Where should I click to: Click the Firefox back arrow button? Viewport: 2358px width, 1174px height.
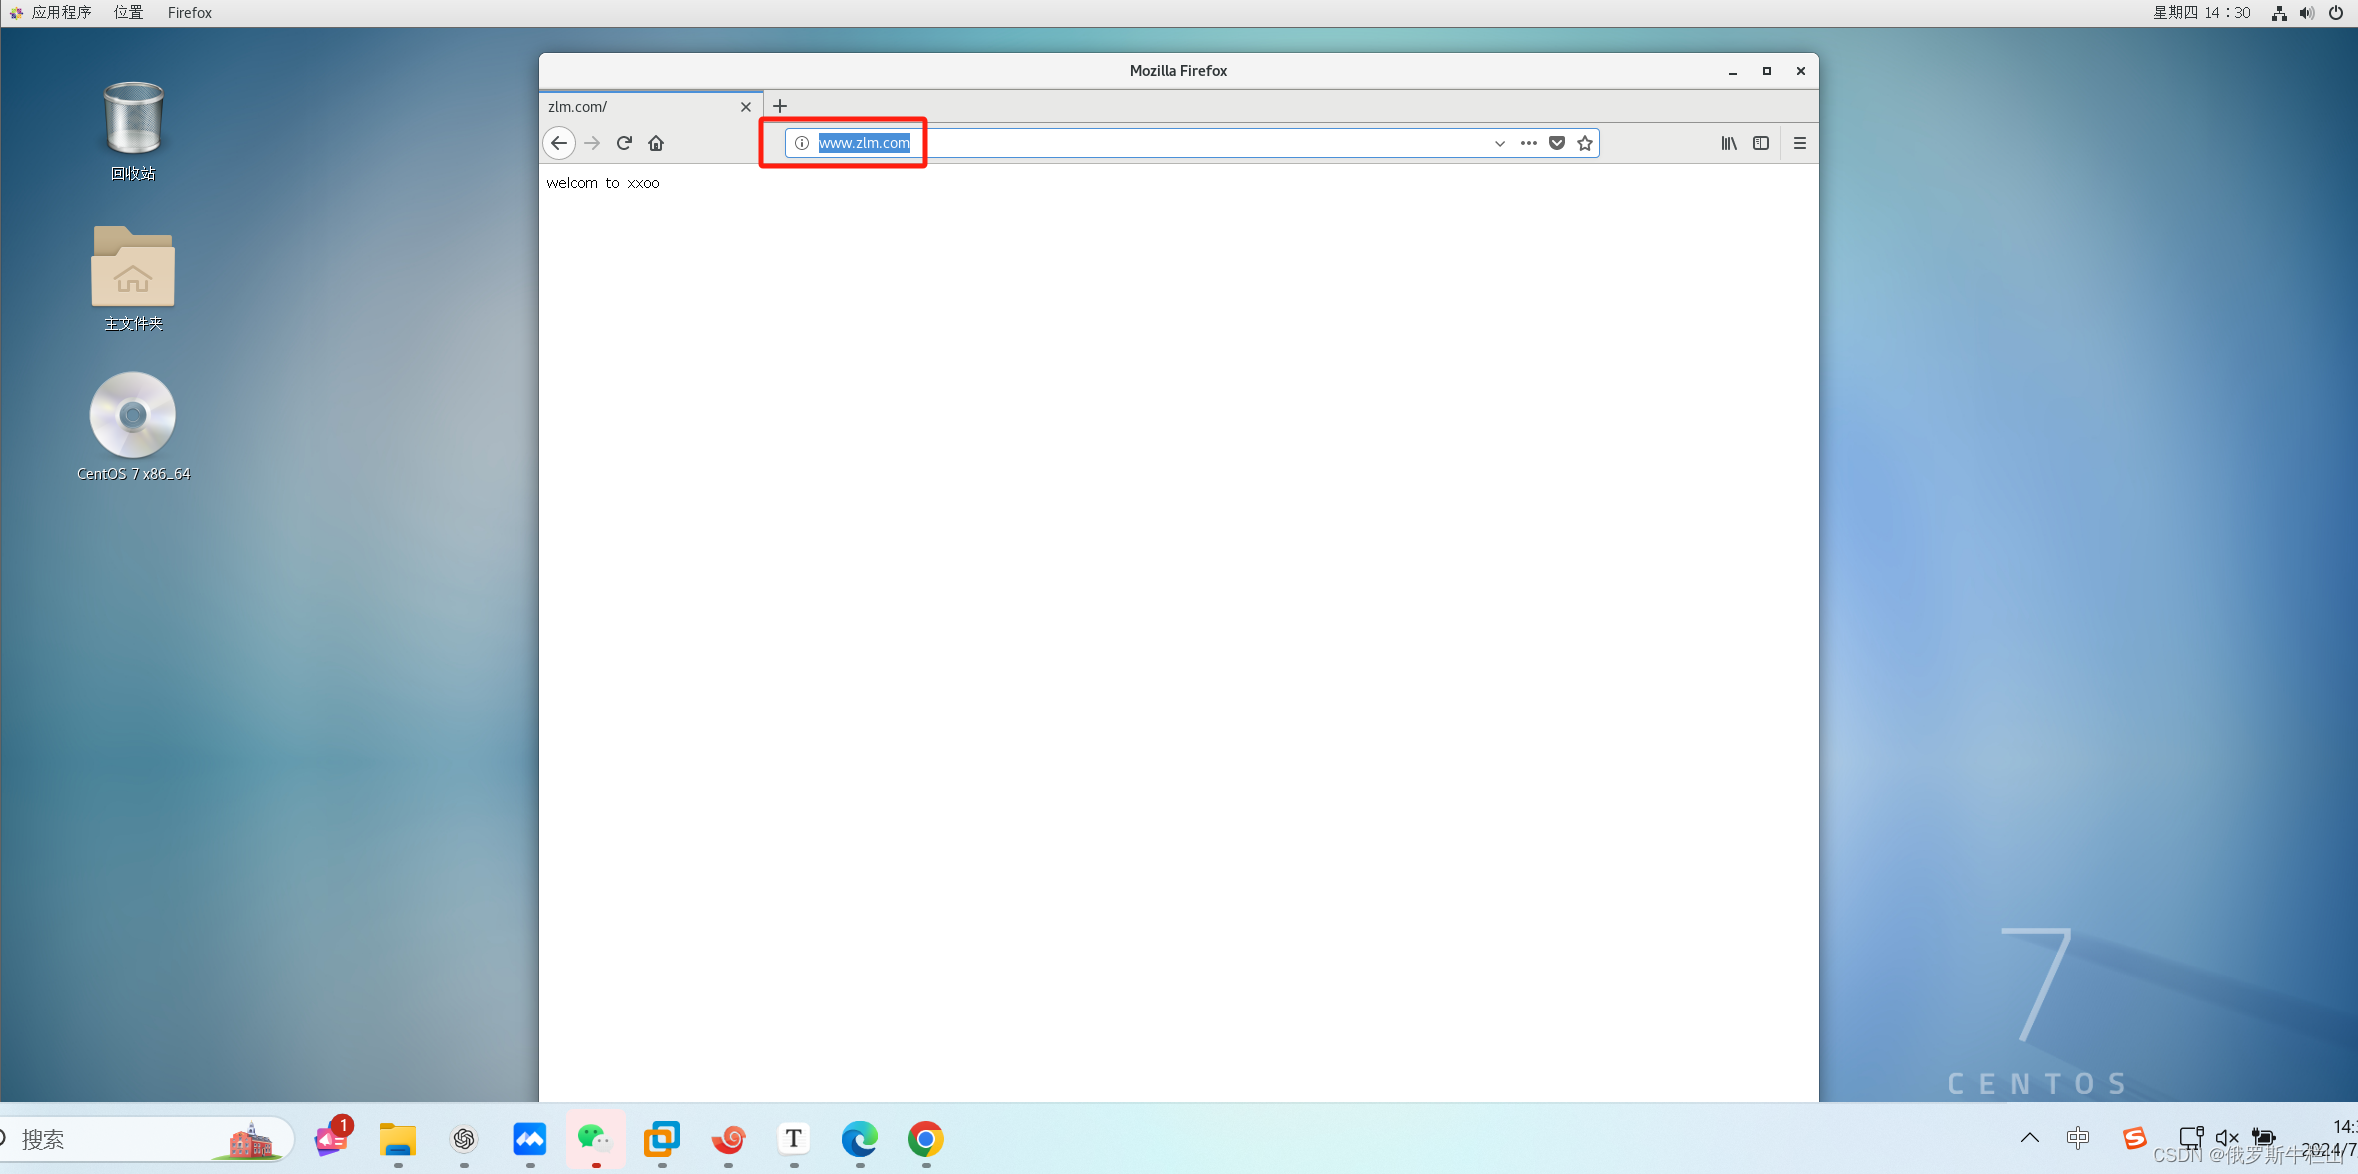tap(559, 143)
